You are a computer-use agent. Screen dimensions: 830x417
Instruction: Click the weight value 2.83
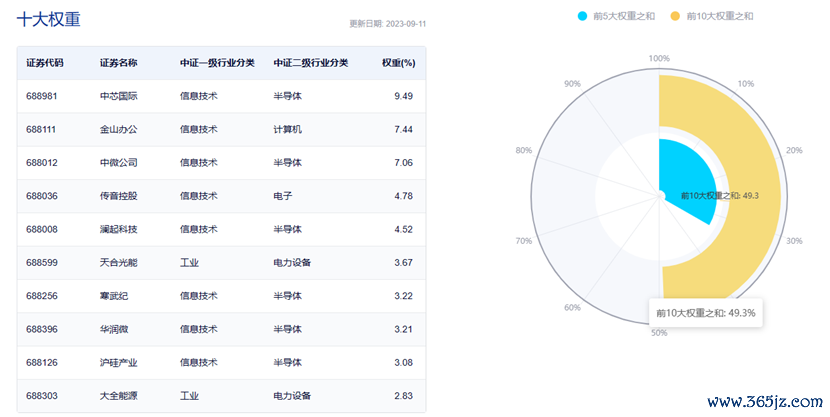coord(403,396)
